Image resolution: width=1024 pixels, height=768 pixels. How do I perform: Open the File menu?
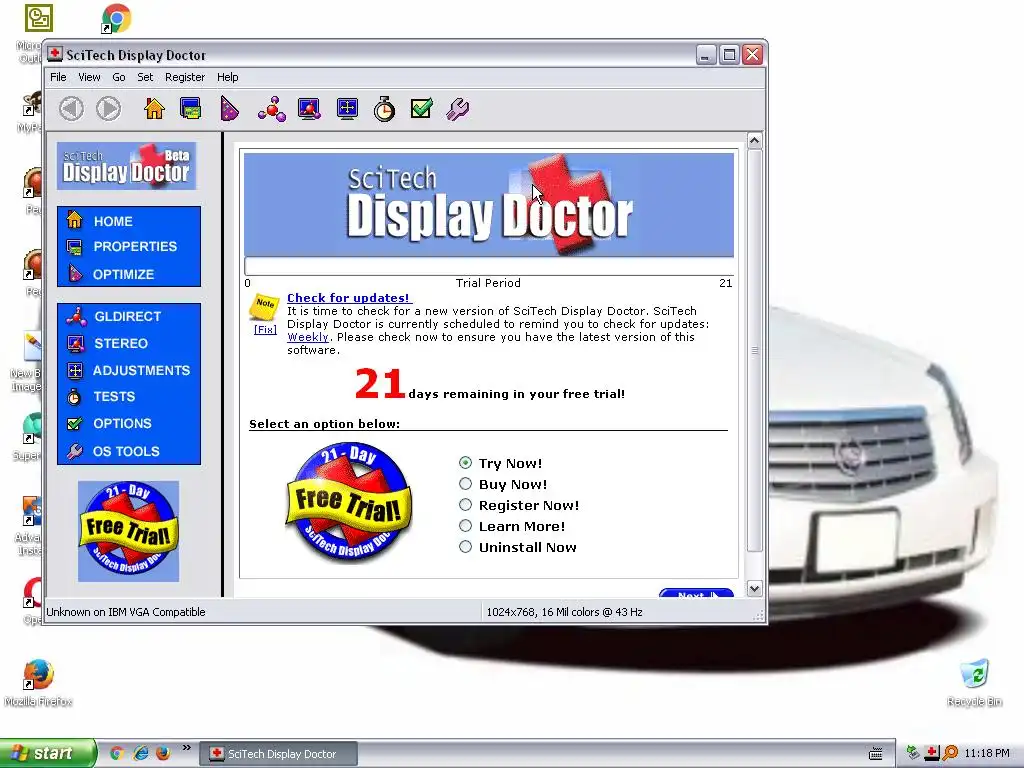(x=58, y=77)
